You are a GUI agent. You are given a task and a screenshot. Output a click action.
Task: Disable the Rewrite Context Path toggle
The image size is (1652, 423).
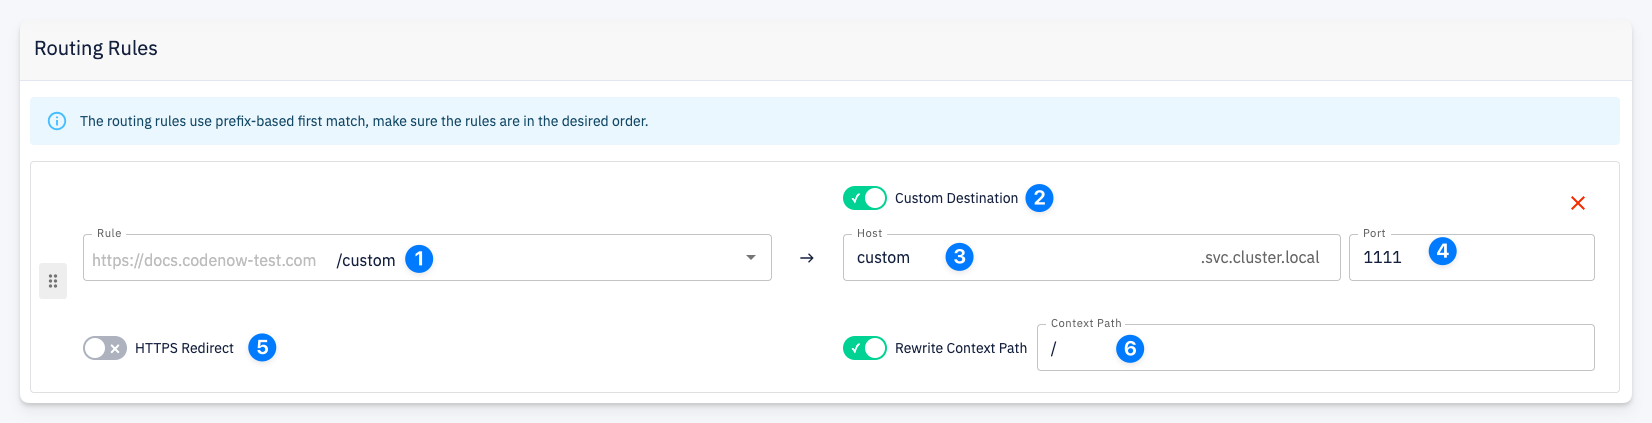(x=865, y=348)
